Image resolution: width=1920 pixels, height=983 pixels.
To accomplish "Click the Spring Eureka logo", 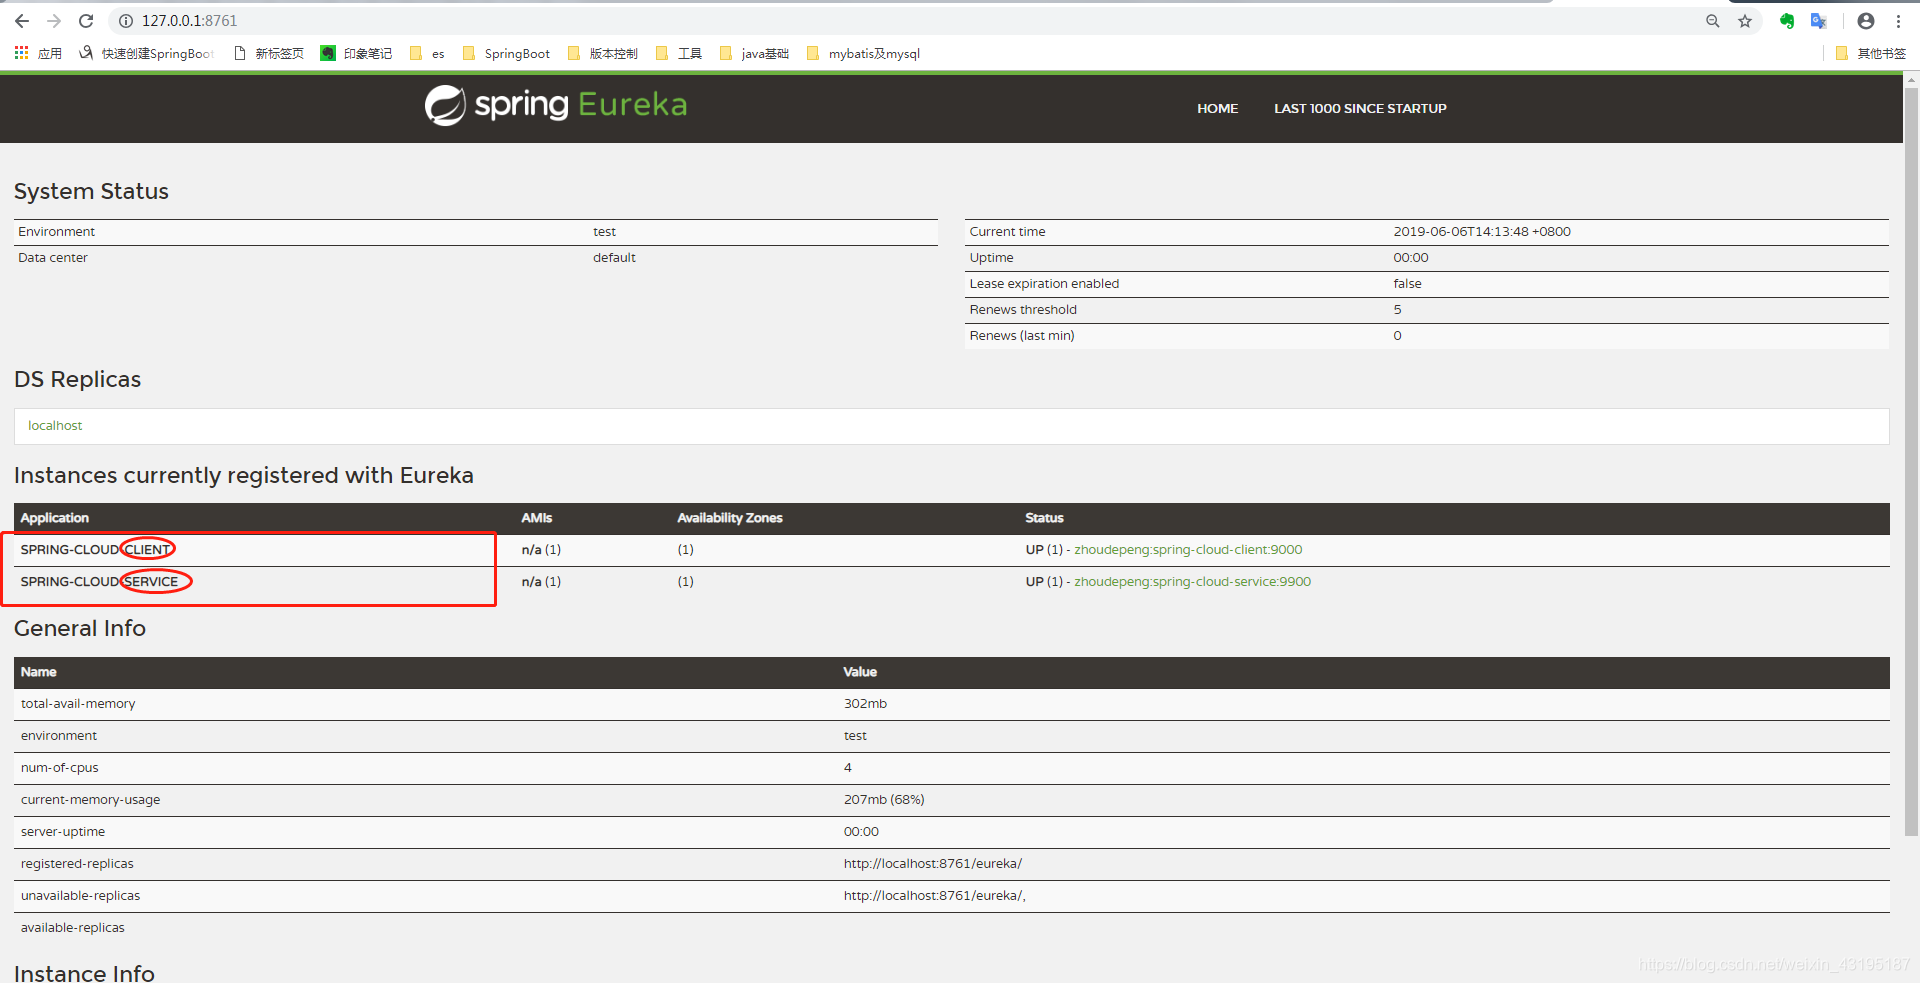I will click(x=556, y=105).
